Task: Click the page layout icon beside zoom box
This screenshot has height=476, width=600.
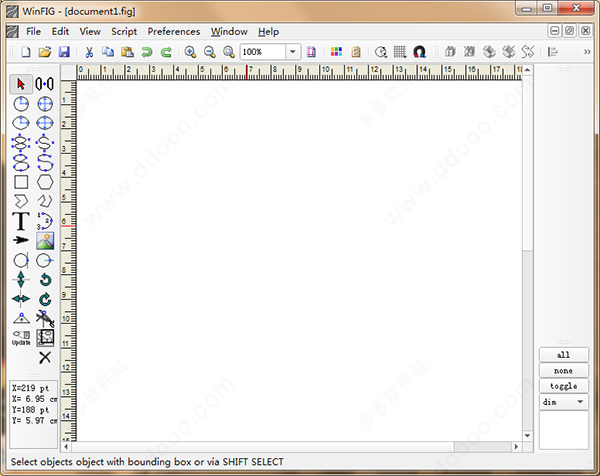Action: (311, 52)
